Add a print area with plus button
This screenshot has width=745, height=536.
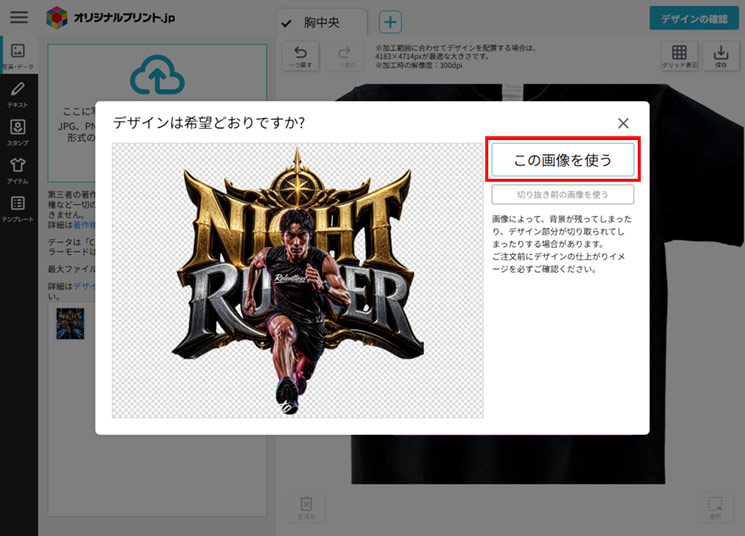(x=390, y=22)
